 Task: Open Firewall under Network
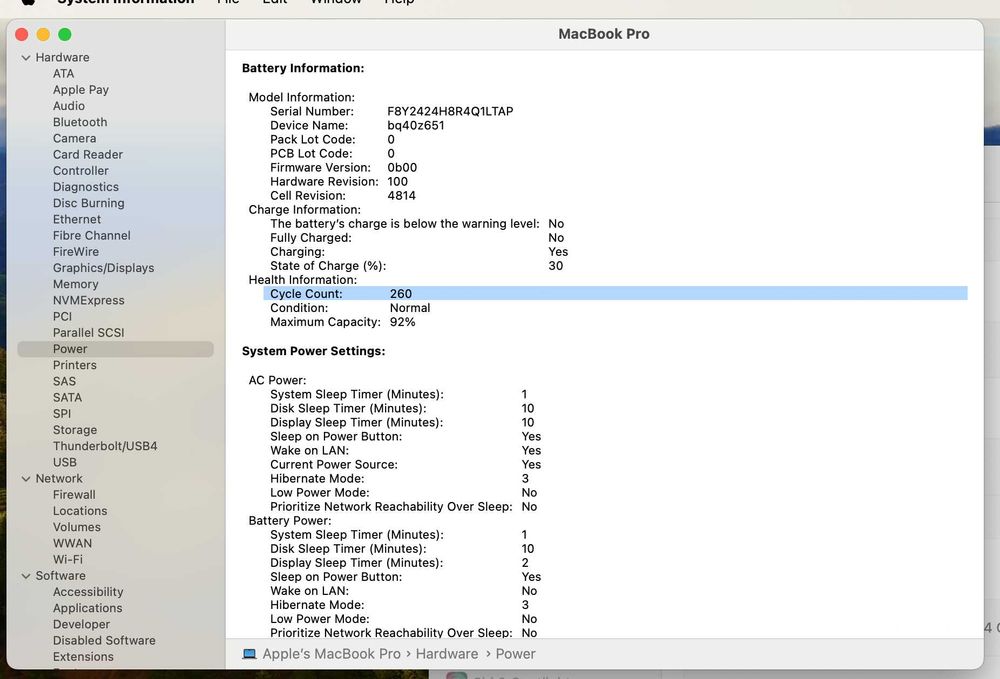[74, 495]
